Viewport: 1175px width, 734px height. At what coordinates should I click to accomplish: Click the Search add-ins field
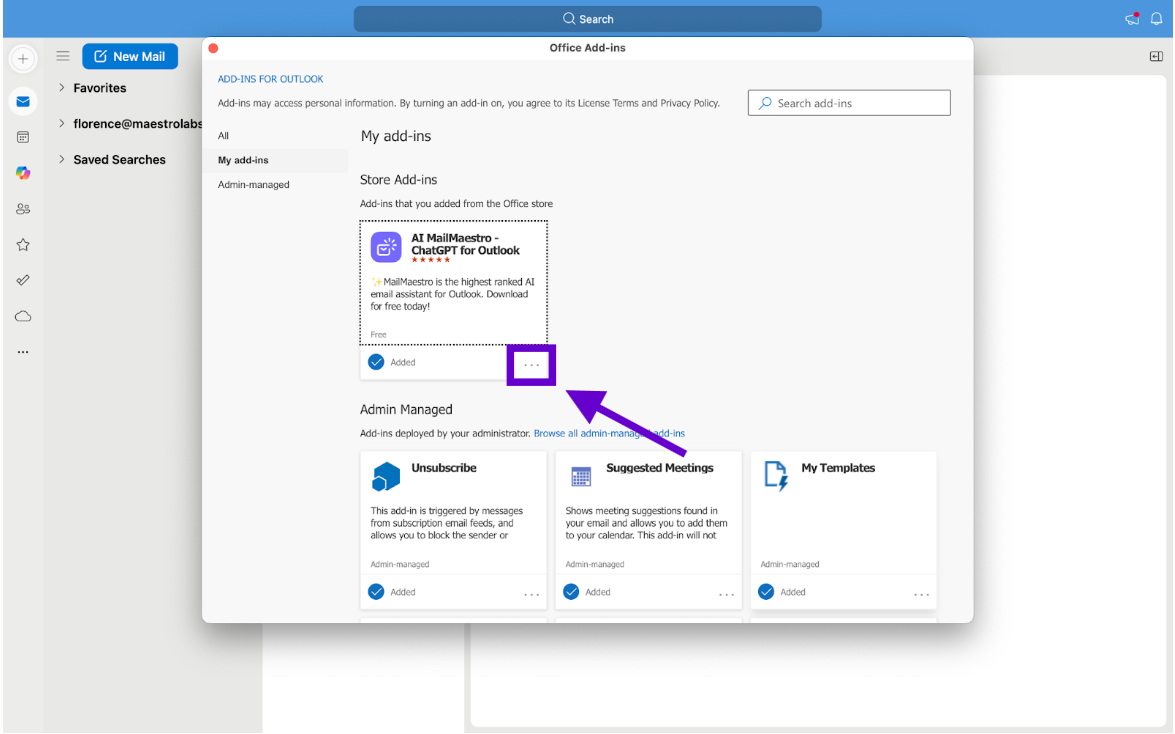click(849, 103)
